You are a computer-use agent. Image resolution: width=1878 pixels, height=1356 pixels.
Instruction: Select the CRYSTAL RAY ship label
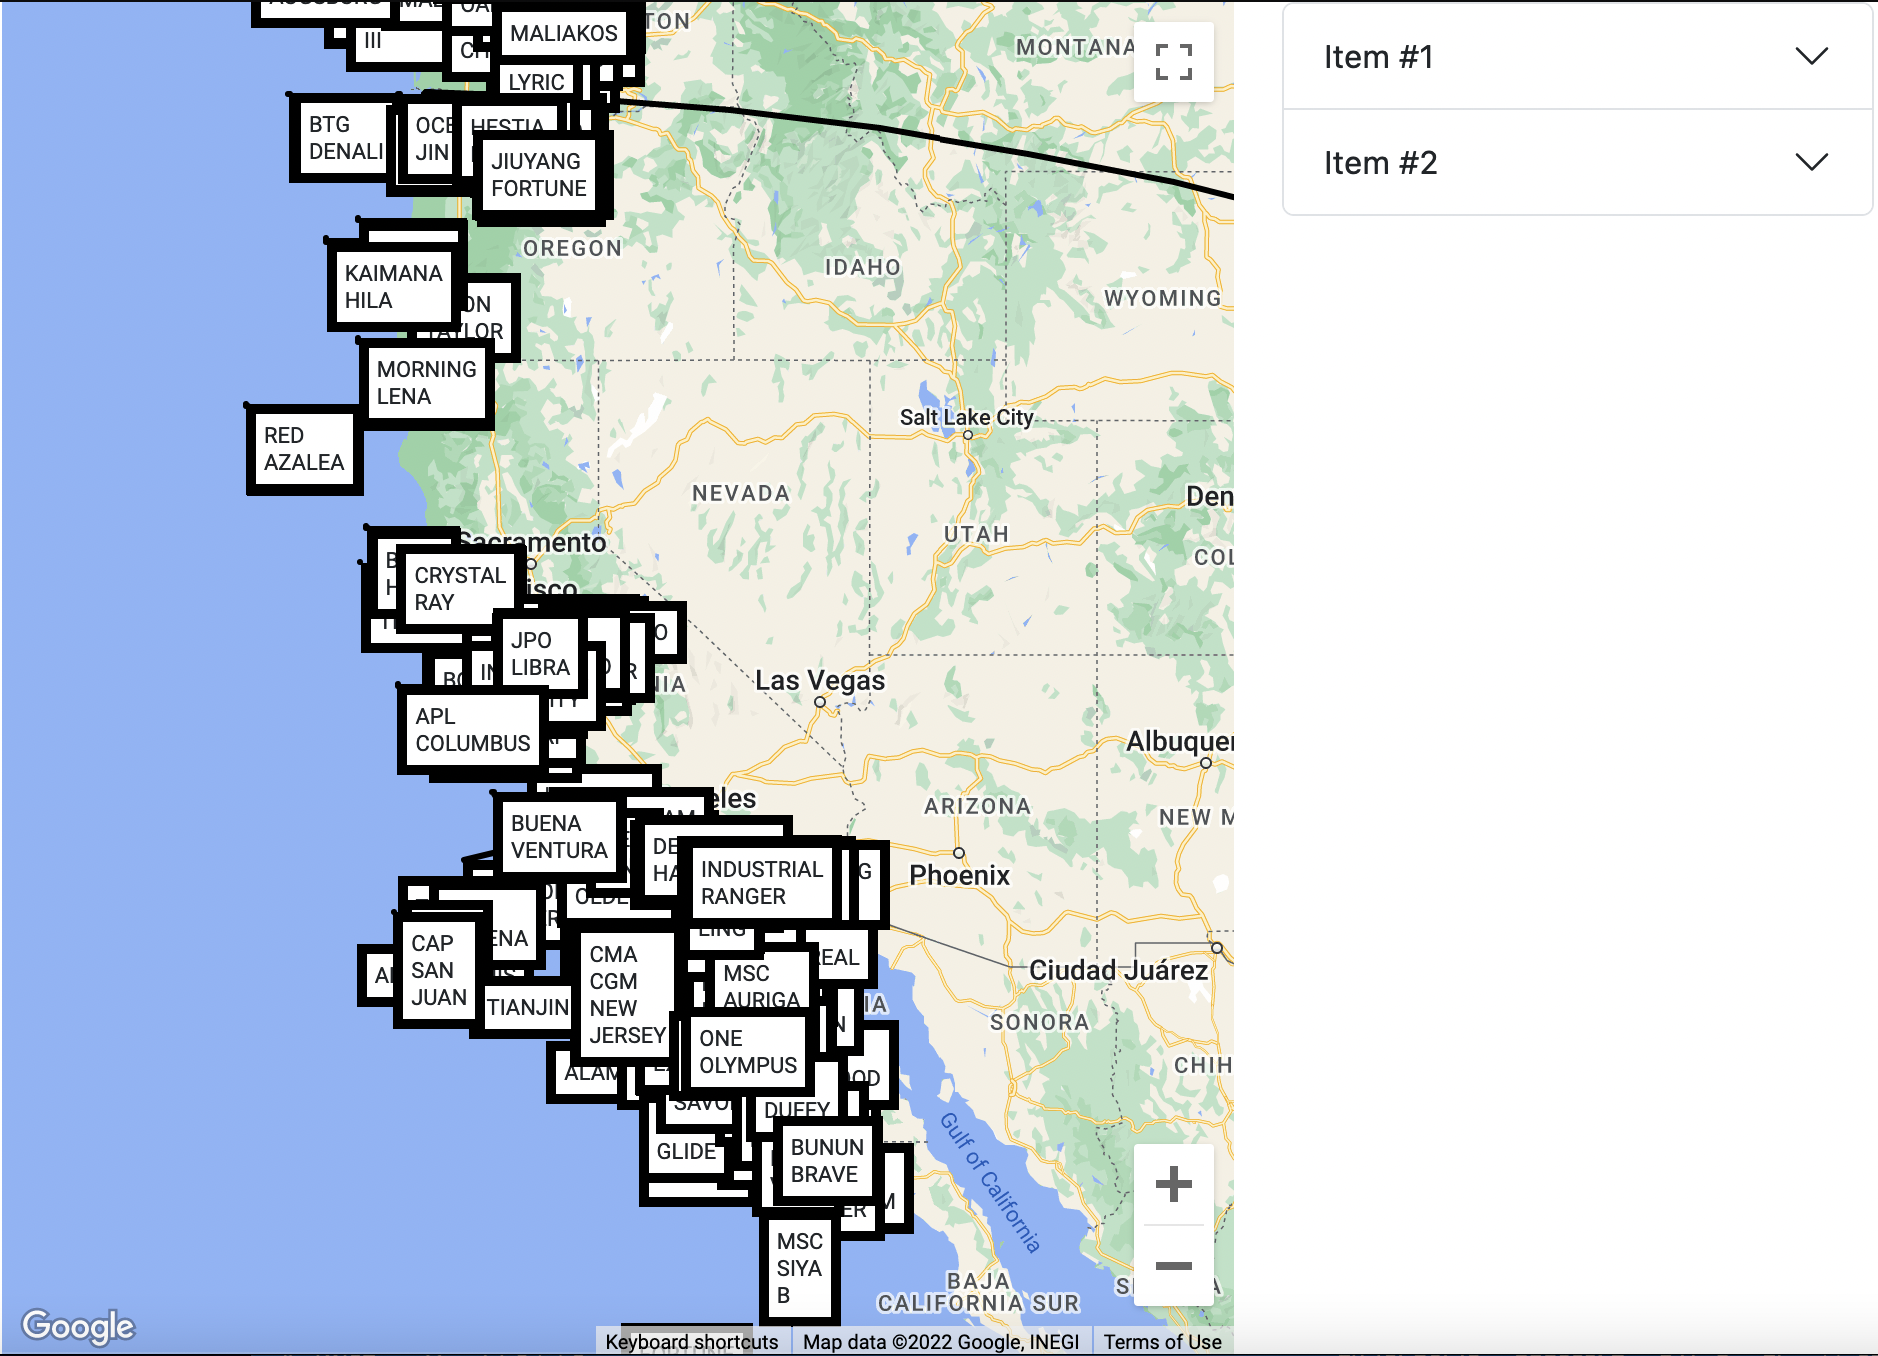[x=460, y=589]
